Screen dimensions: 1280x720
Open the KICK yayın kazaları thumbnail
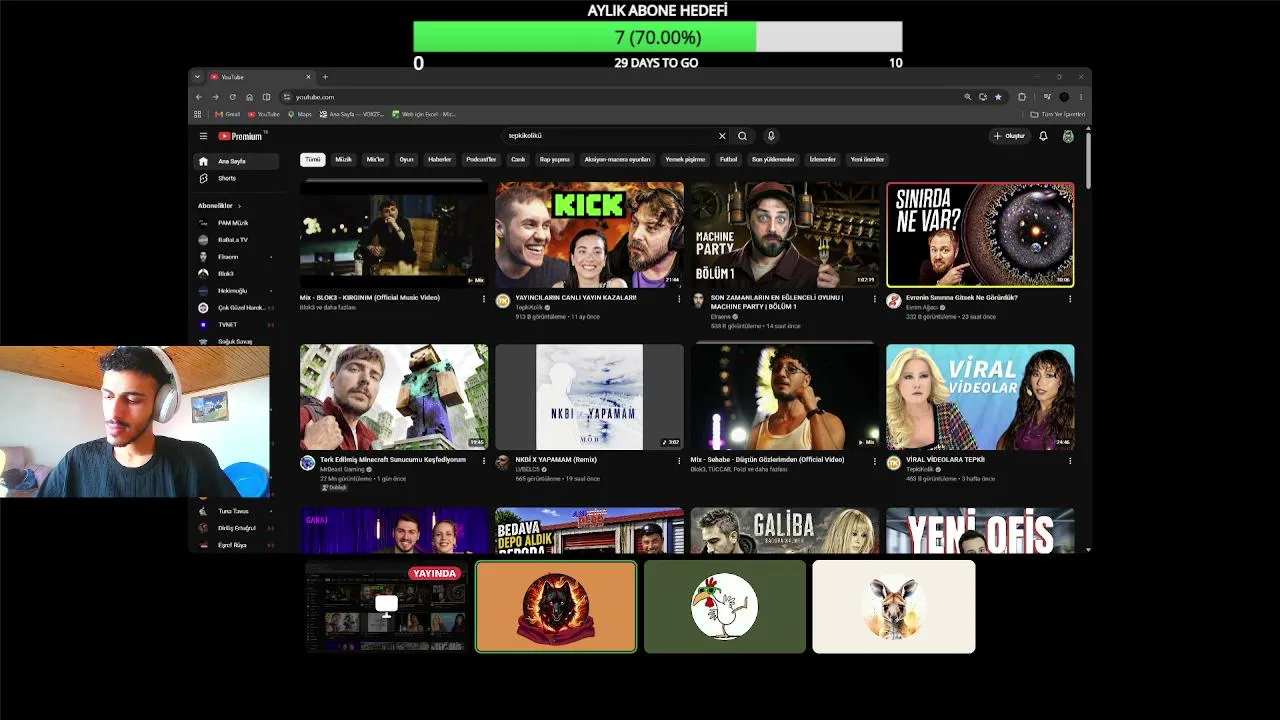click(590, 234)
